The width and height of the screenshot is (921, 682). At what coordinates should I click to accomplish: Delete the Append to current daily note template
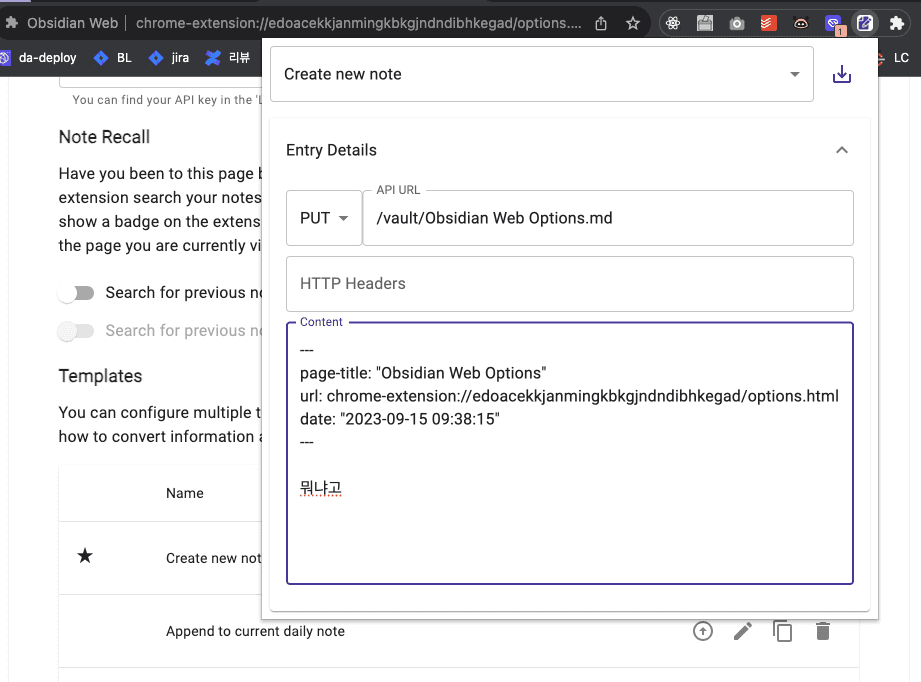[823, 631]
